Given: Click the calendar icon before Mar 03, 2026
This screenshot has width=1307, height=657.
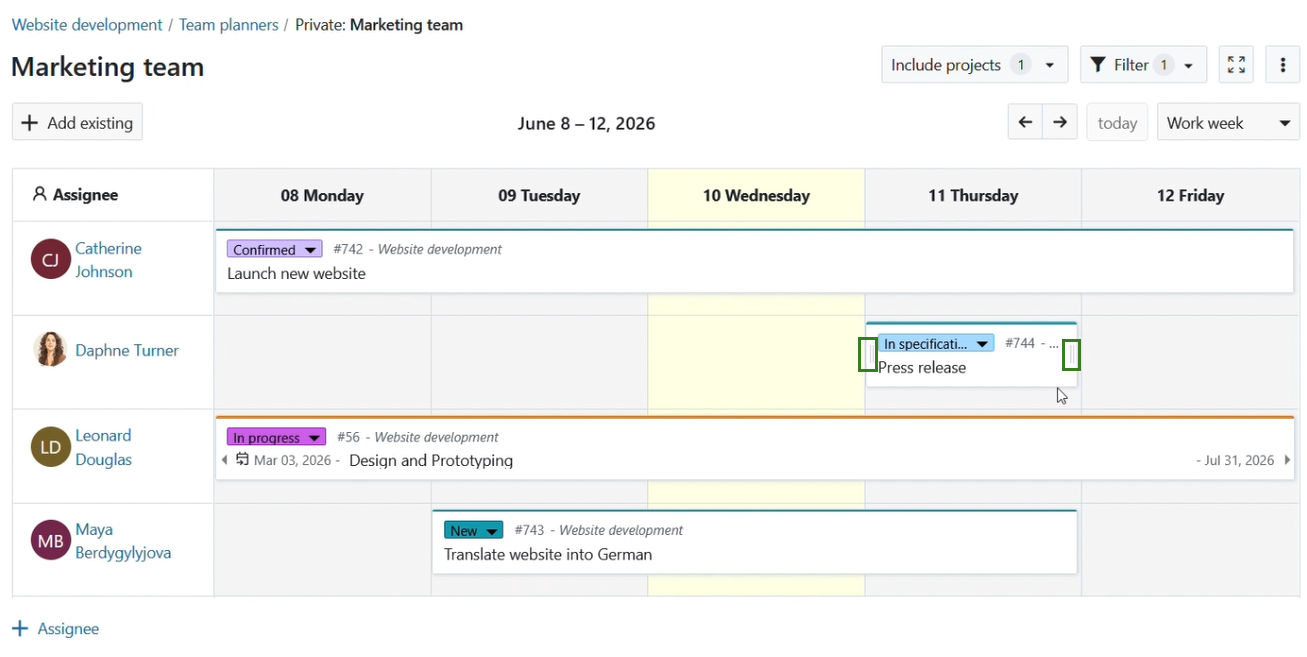Looking at the screenshot, I should coord(242,460).
